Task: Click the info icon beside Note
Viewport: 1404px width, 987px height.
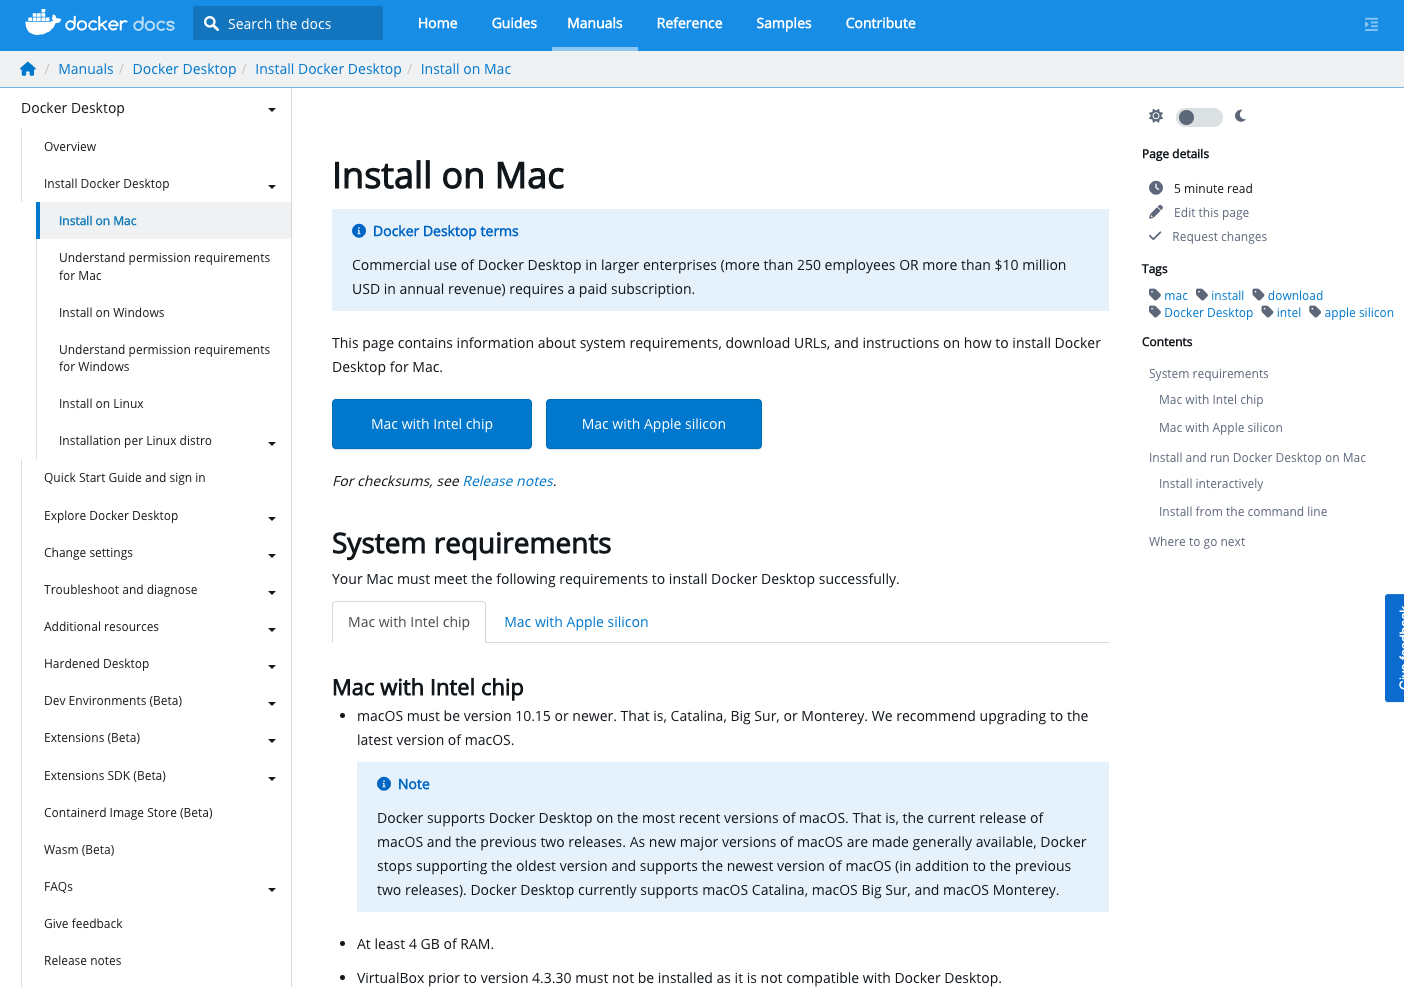Action: coord(384,784)
